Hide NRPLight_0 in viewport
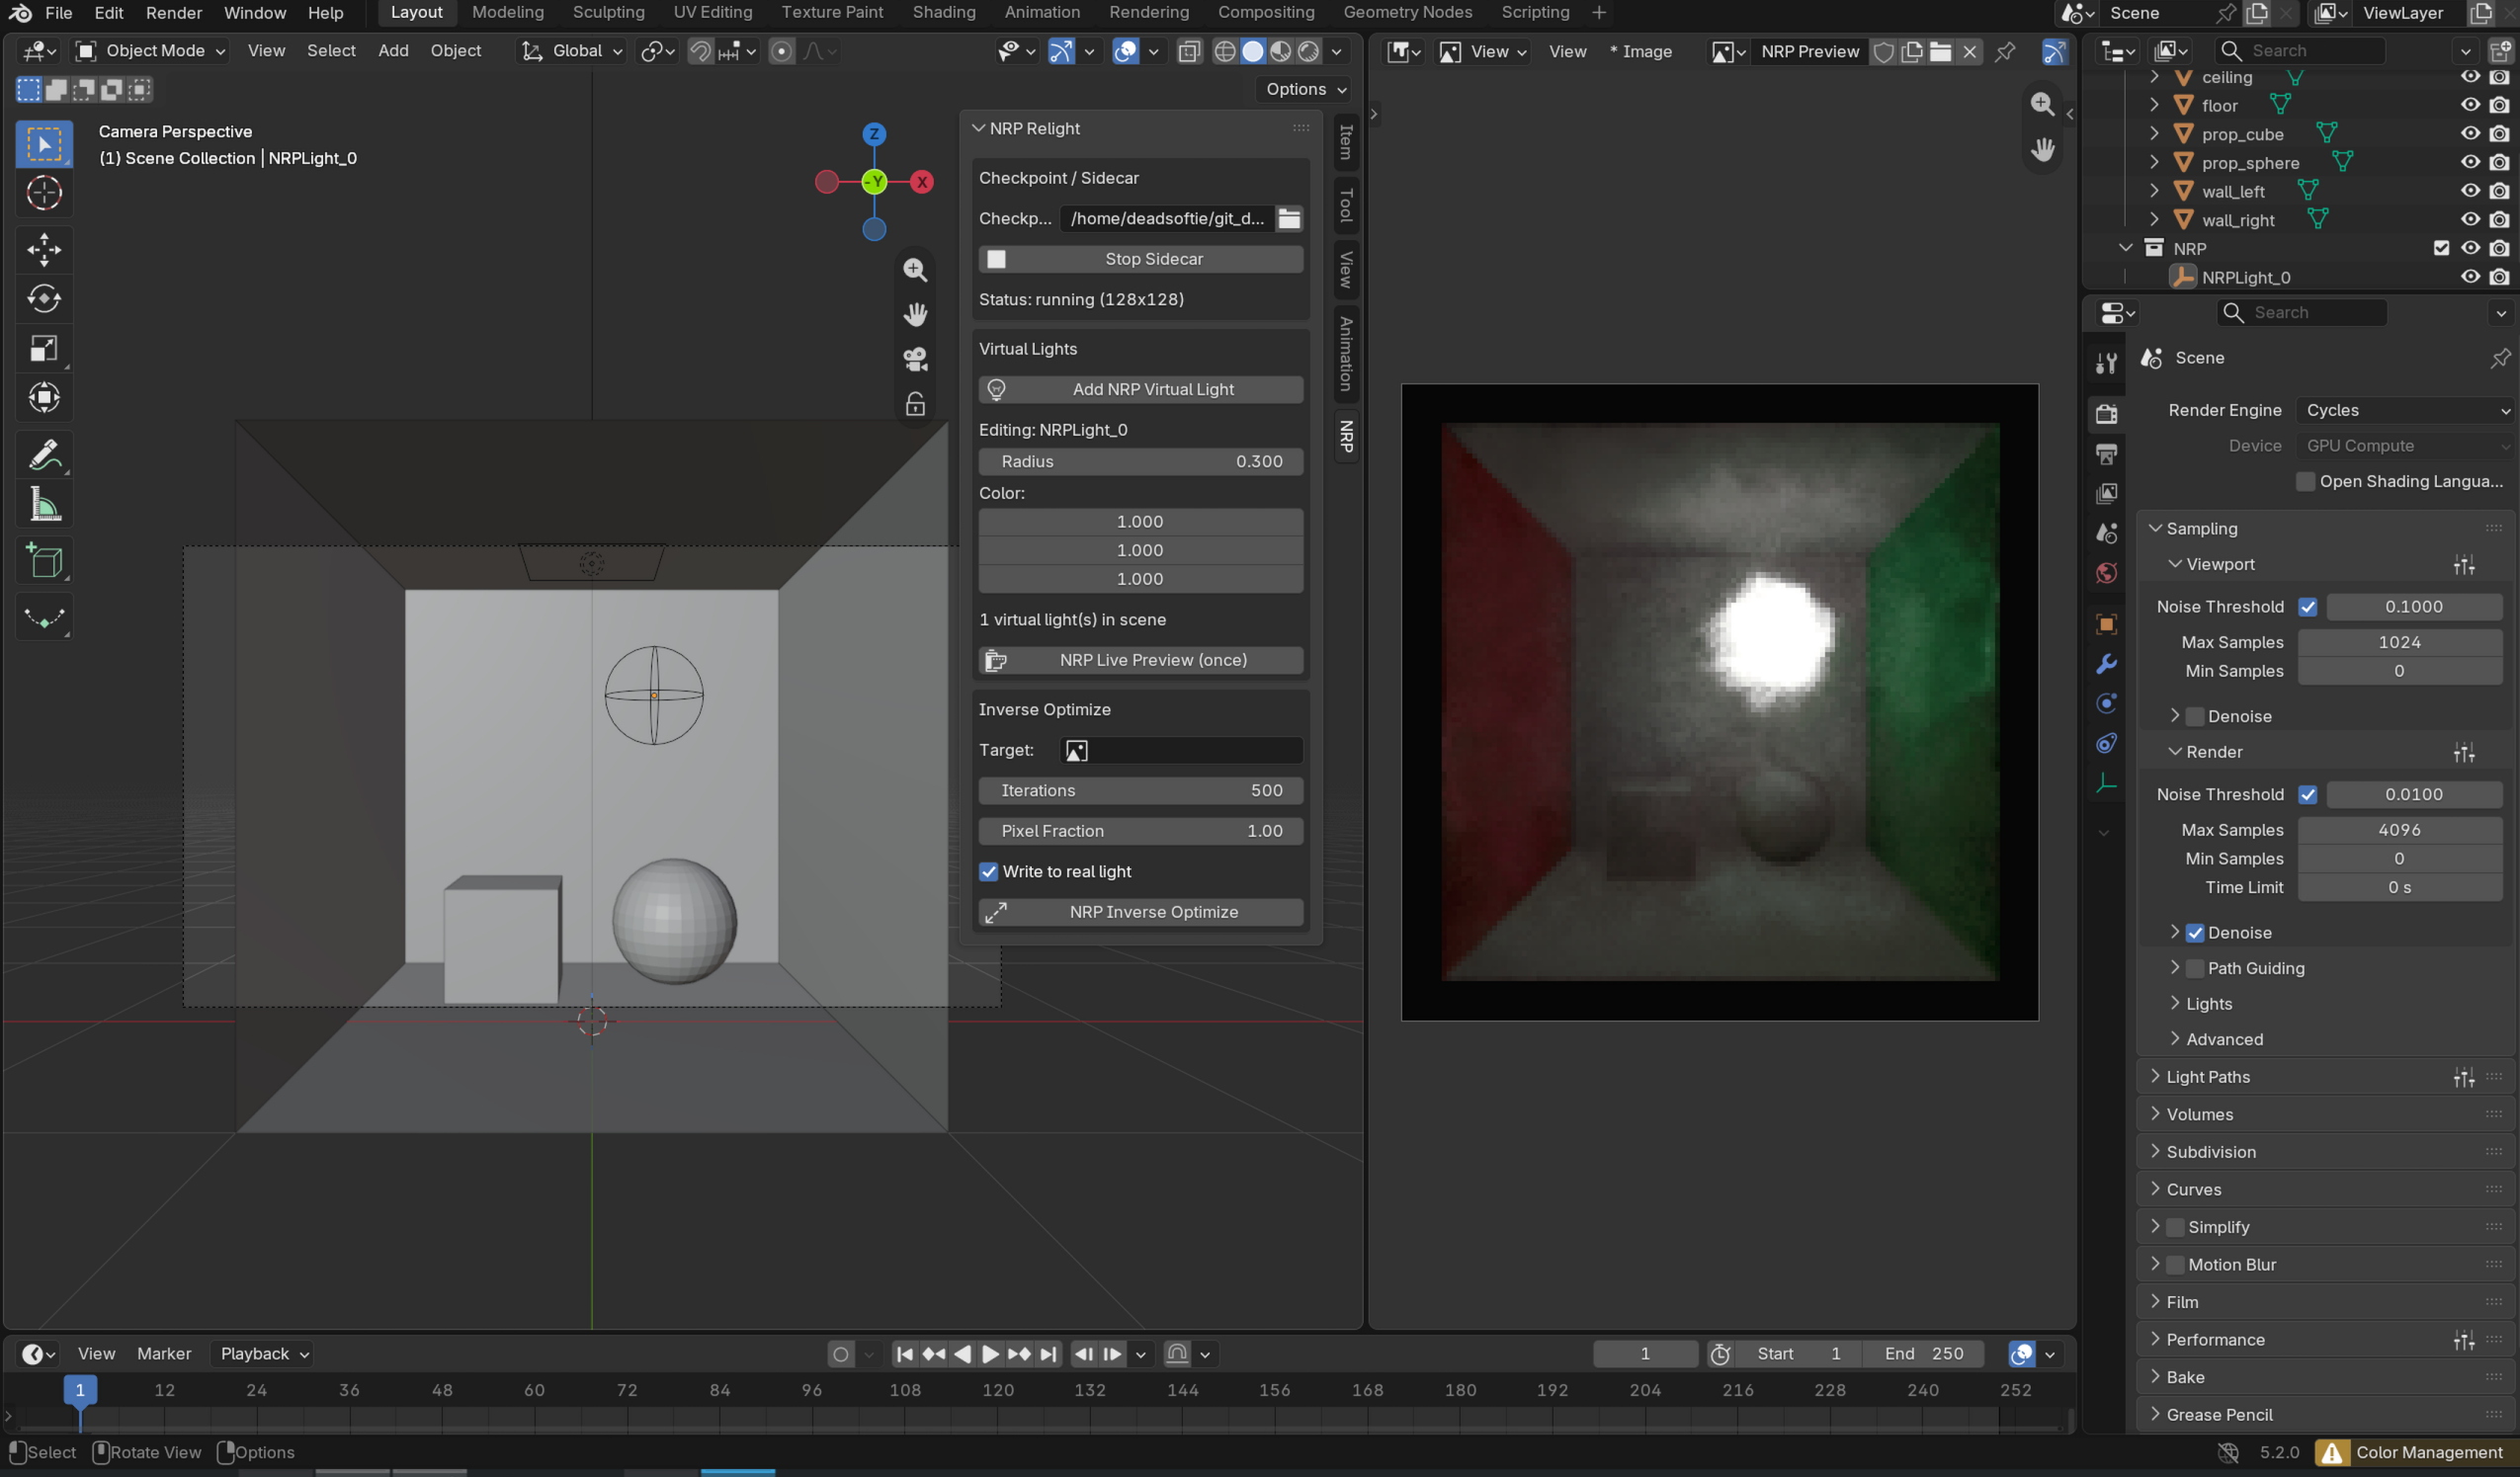Image resolution: width=2520 pixels, height=1477 pixels. pyautogui.click(x=2470, y=277)
